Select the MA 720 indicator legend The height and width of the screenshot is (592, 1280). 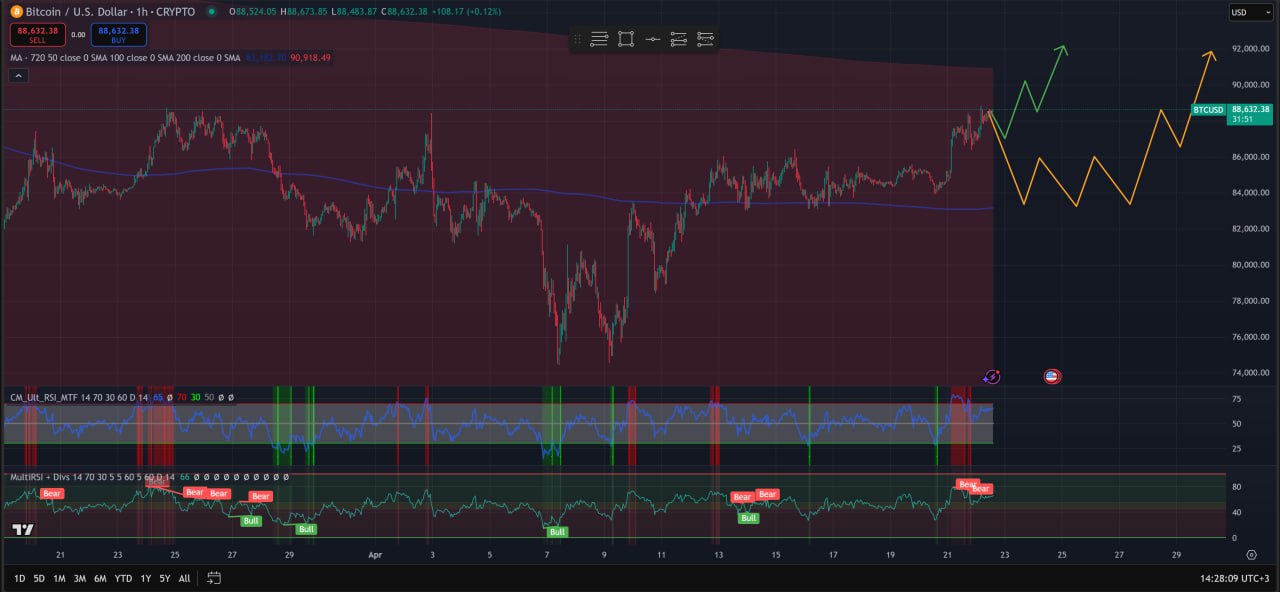coord(125,58)
